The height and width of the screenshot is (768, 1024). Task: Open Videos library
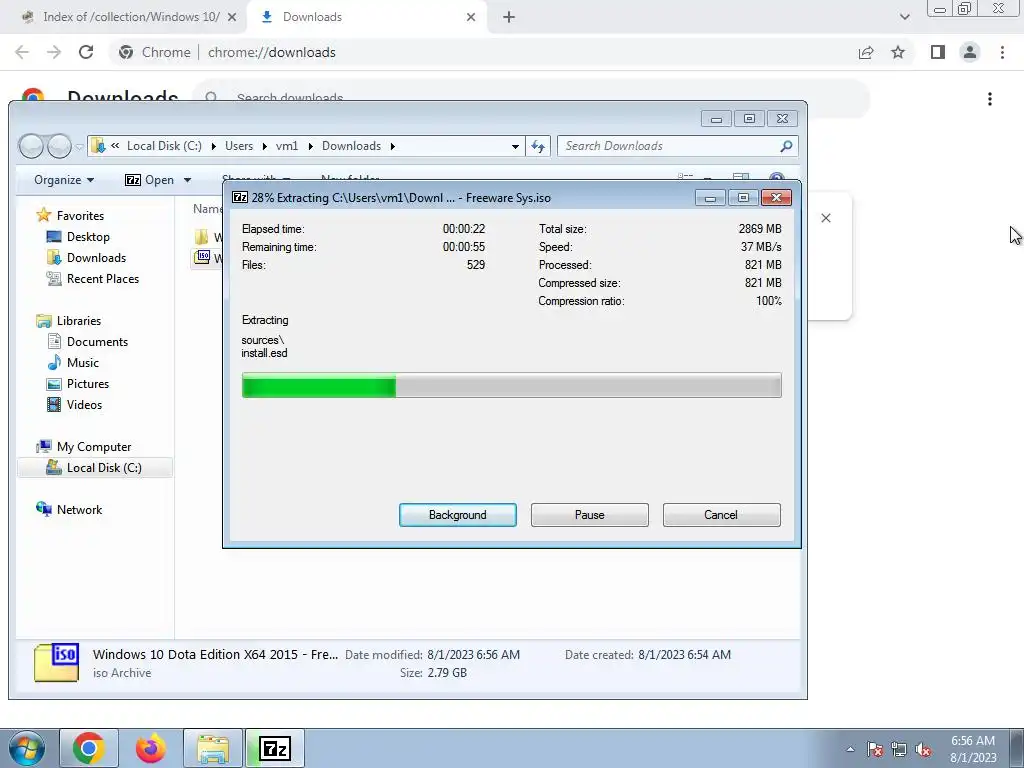coord(84,404)
